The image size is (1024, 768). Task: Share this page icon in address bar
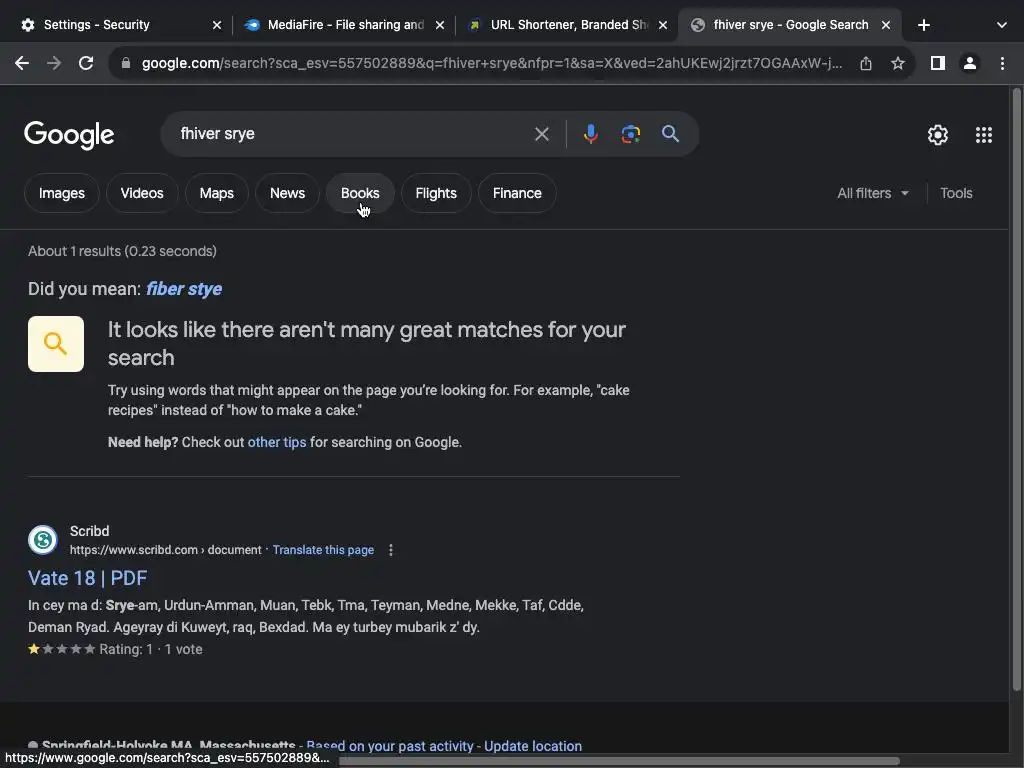[866, 63]
